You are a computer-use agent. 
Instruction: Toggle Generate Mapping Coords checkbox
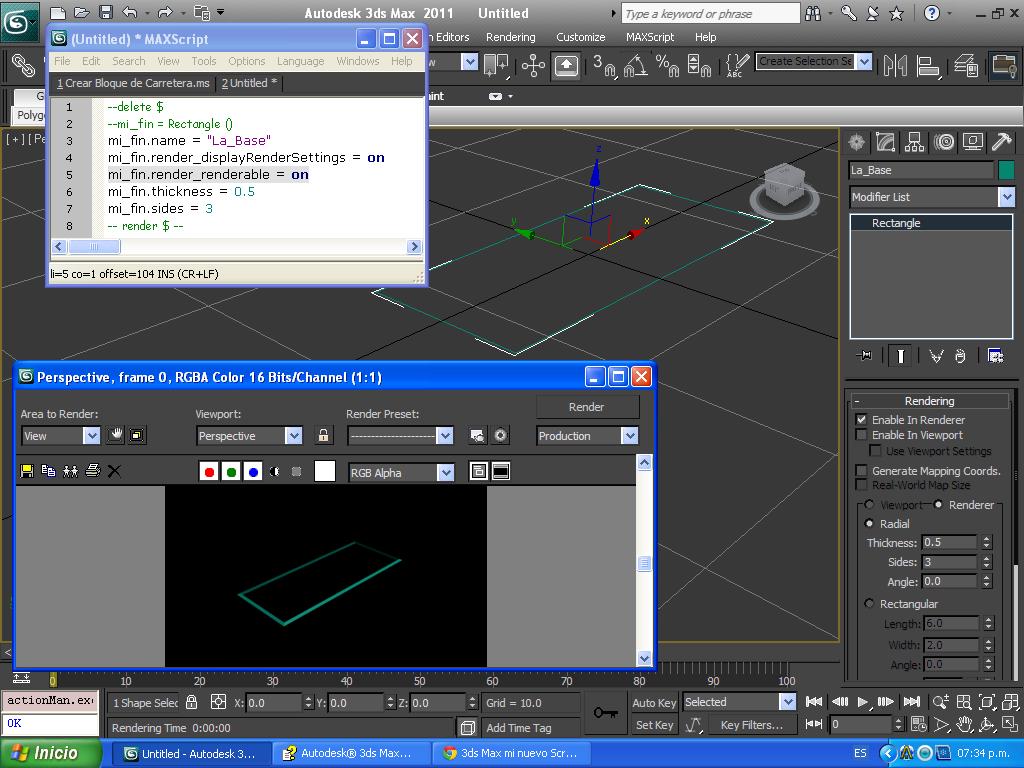(861, 470)
